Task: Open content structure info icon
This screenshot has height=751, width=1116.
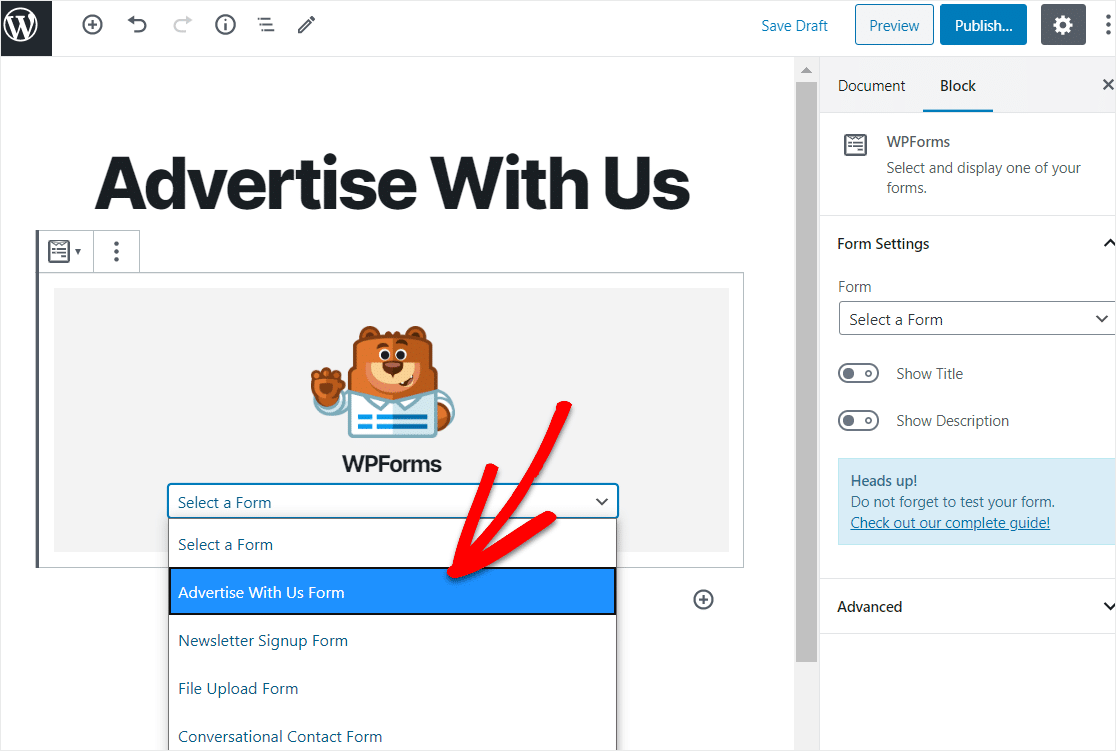Action: pos(226,26)
